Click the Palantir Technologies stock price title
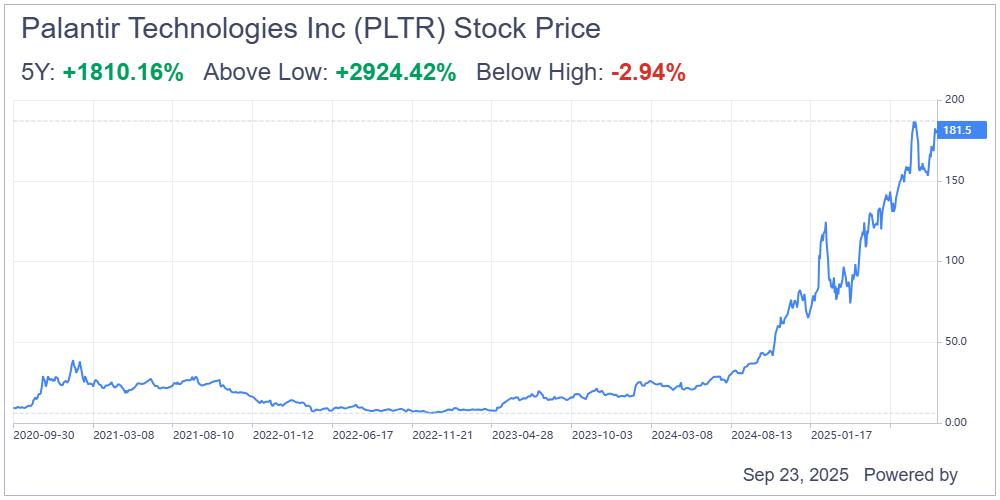This screenshot has height=500, width=1000. click(x=310, y=29)
